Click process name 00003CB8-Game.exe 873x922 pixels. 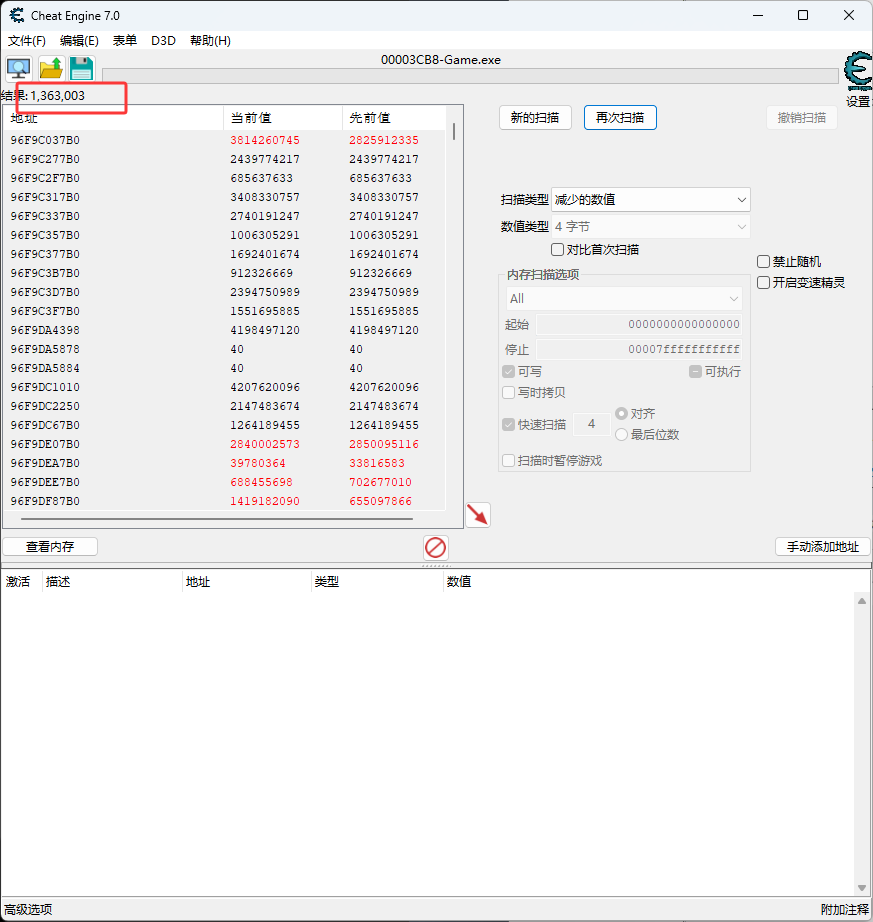441,60
